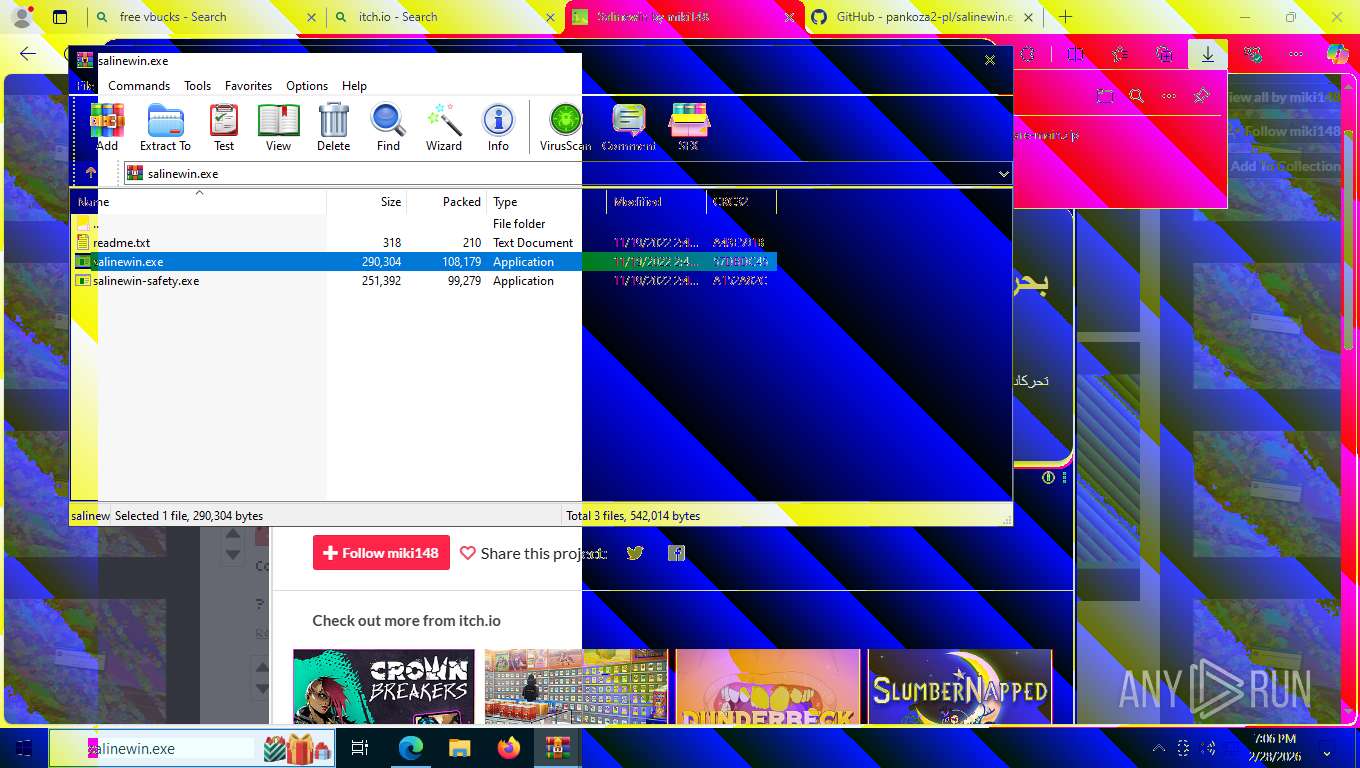
Task: Open the Dunderbeck game thumbnail
Action: (768, 687)
